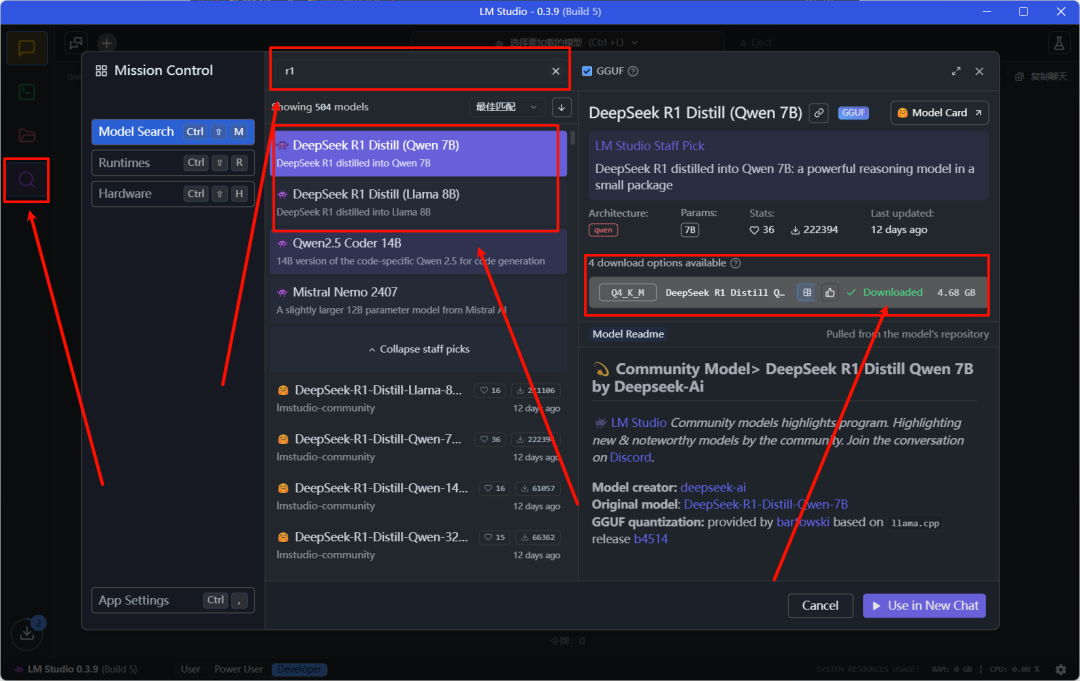Open My Models folder icon in the sidebar

[x=27, y=135]
